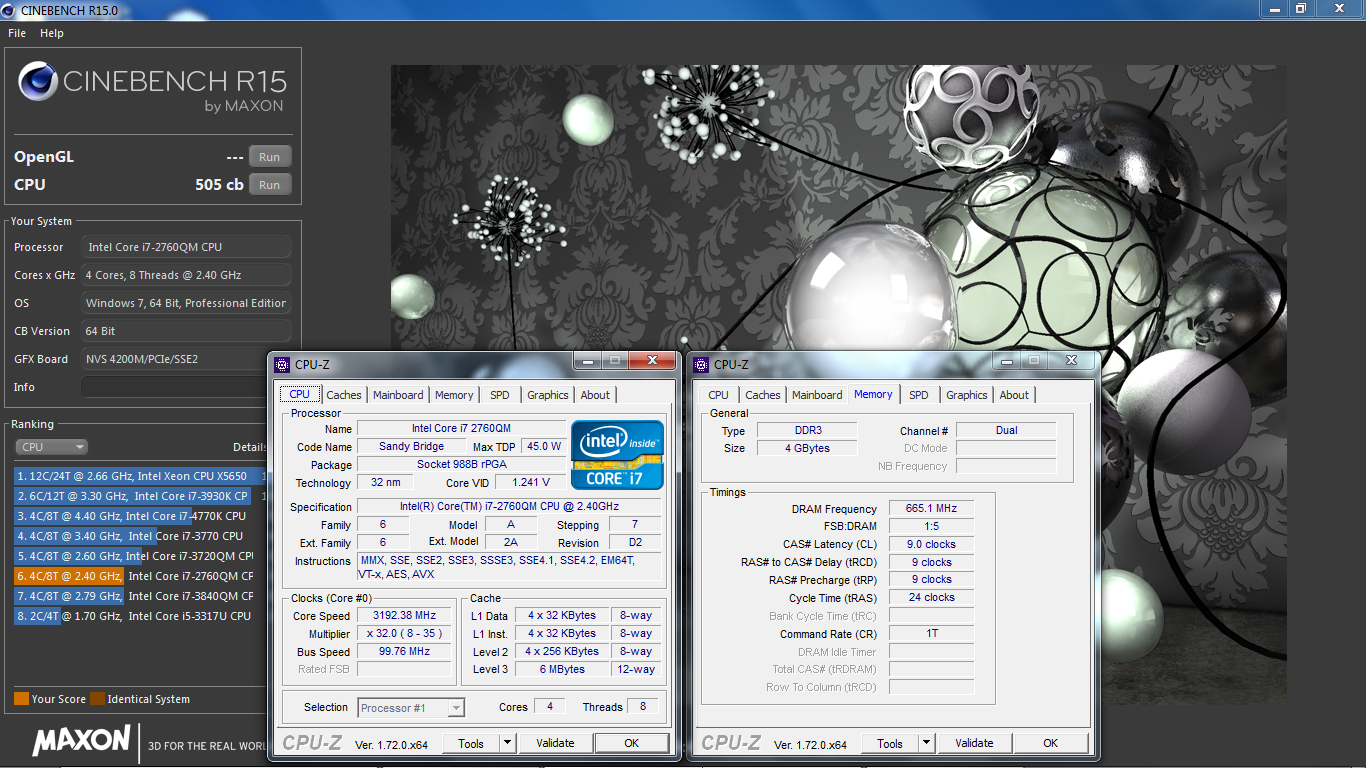
Task: Switch to Graphics tab in left CPU-Z window
Action: 548,395
